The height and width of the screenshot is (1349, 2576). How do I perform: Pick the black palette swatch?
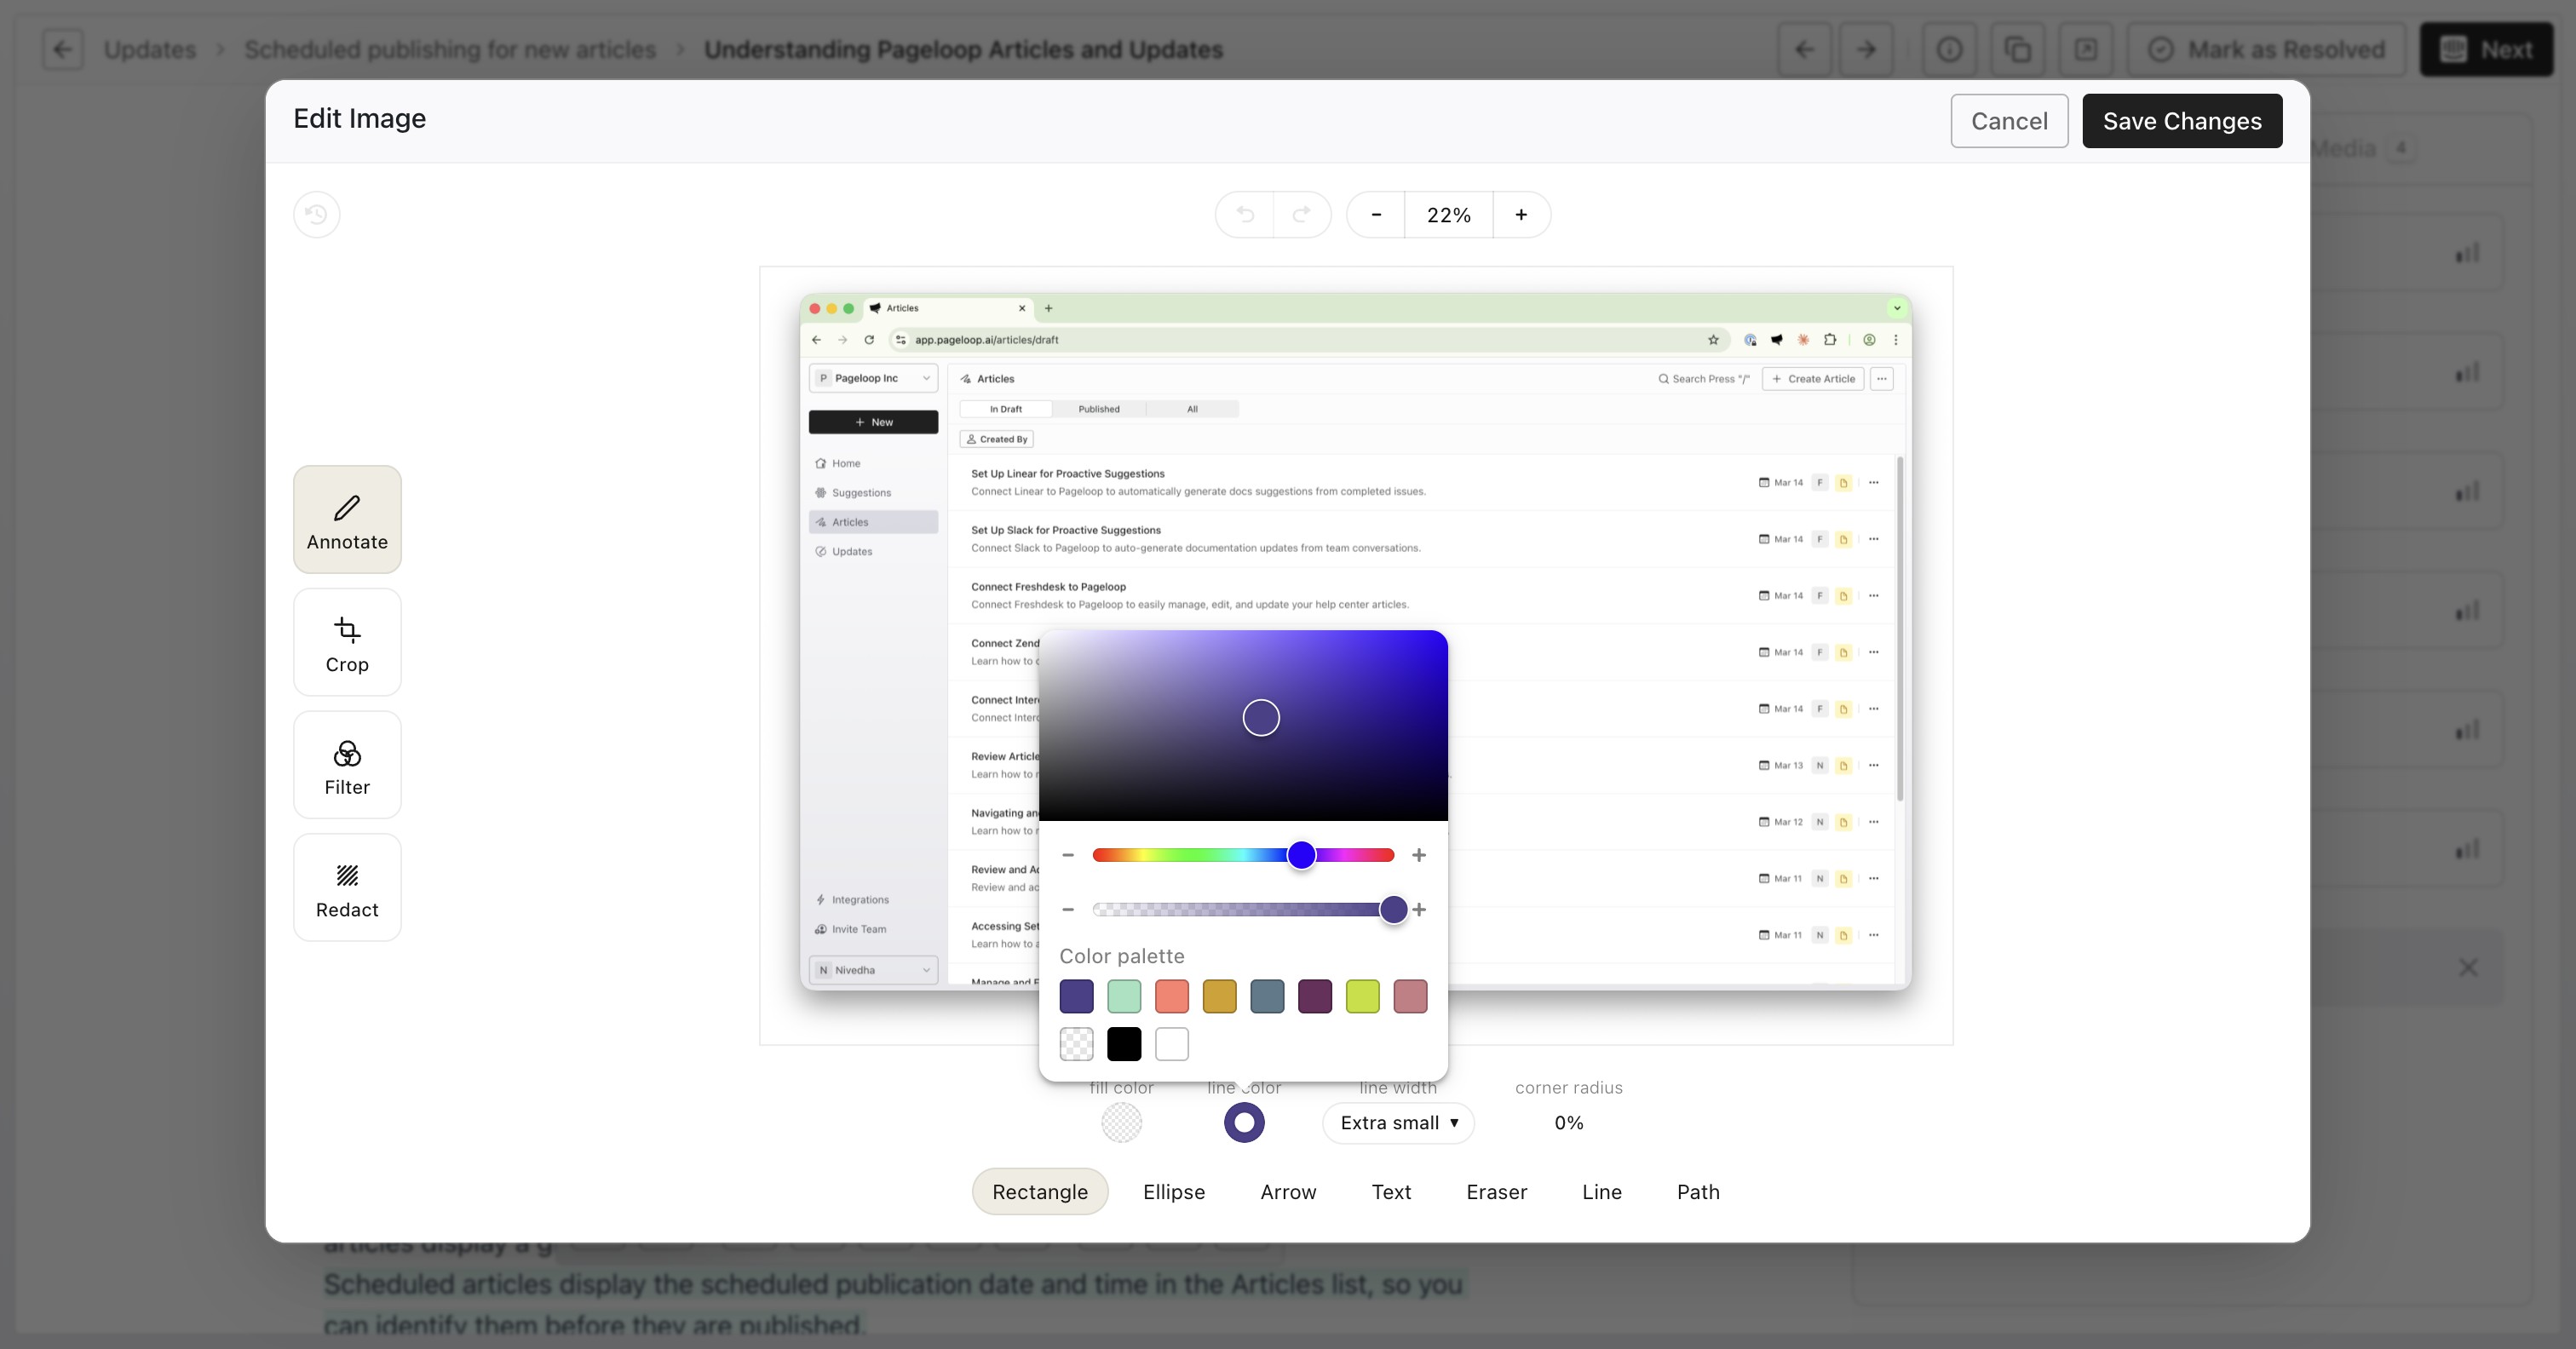[1124, 1044]
